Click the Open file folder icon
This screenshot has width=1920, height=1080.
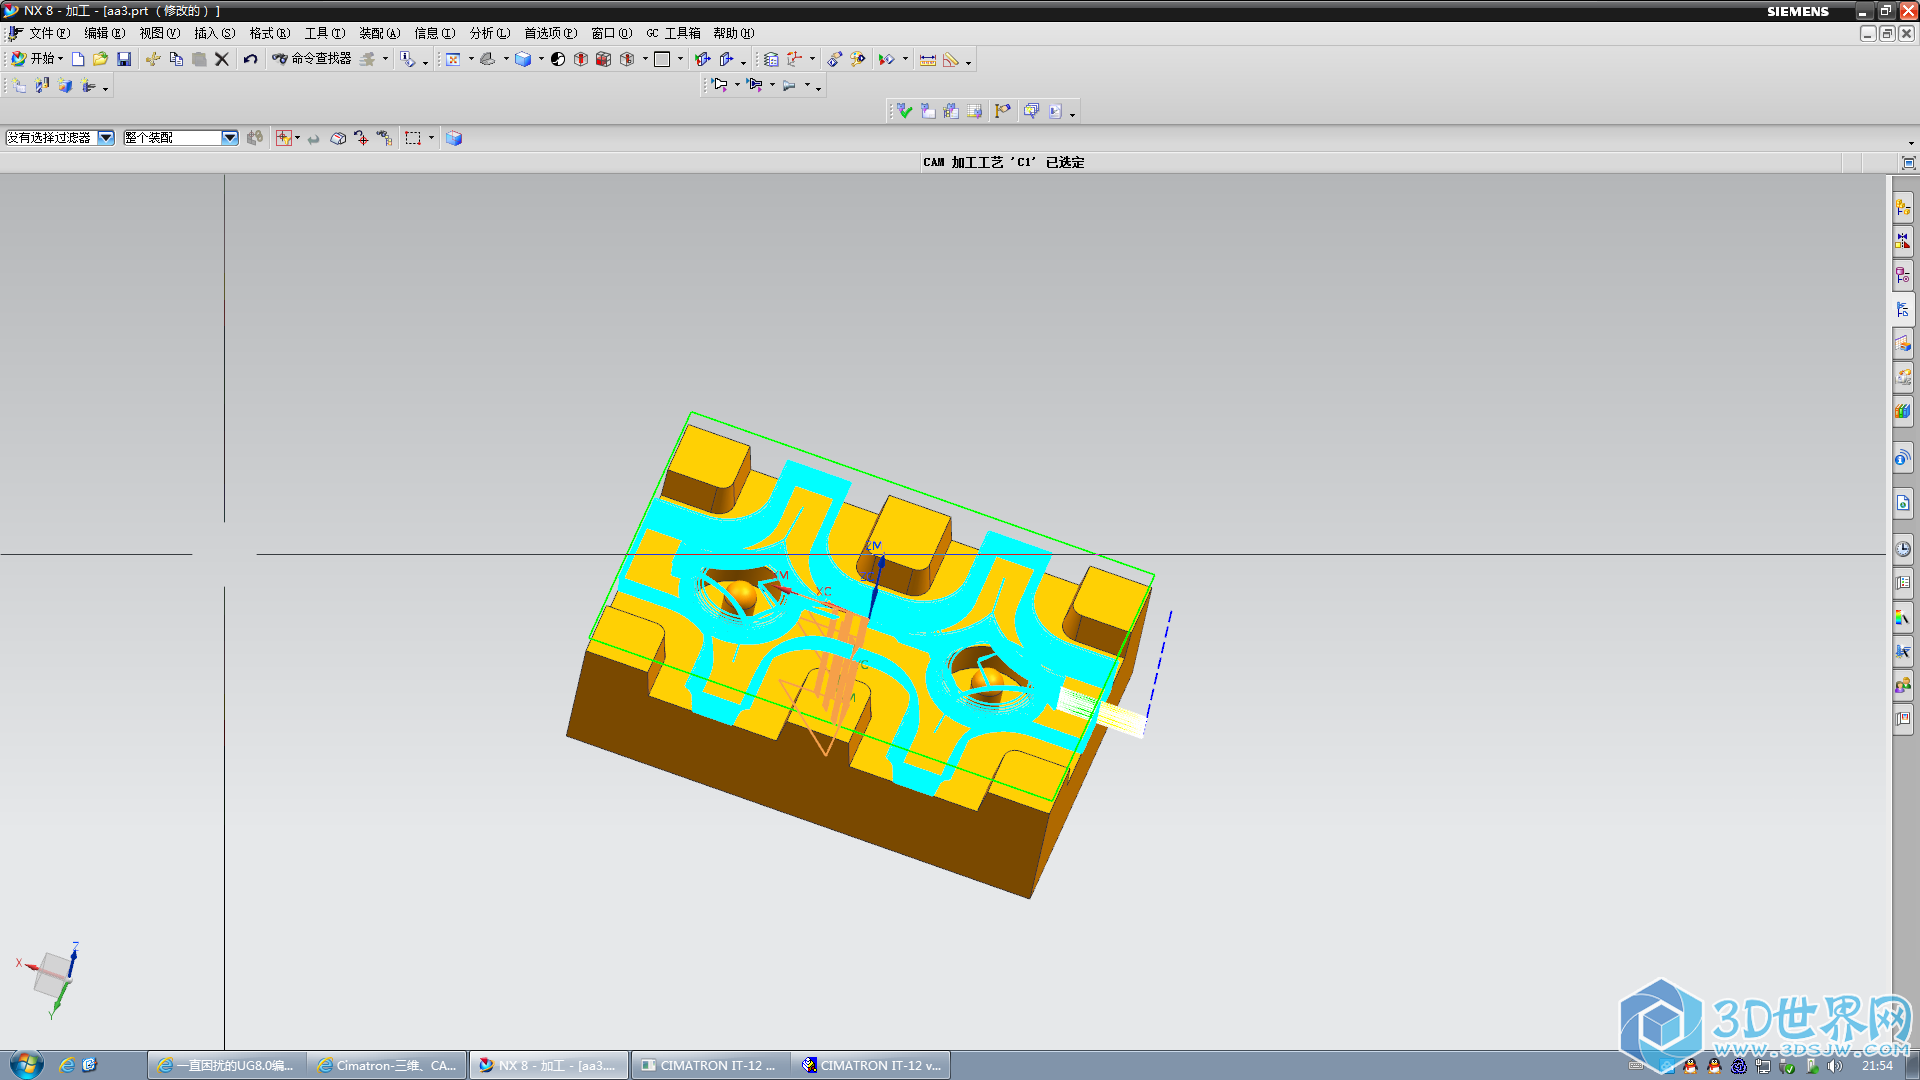[100, 60]
